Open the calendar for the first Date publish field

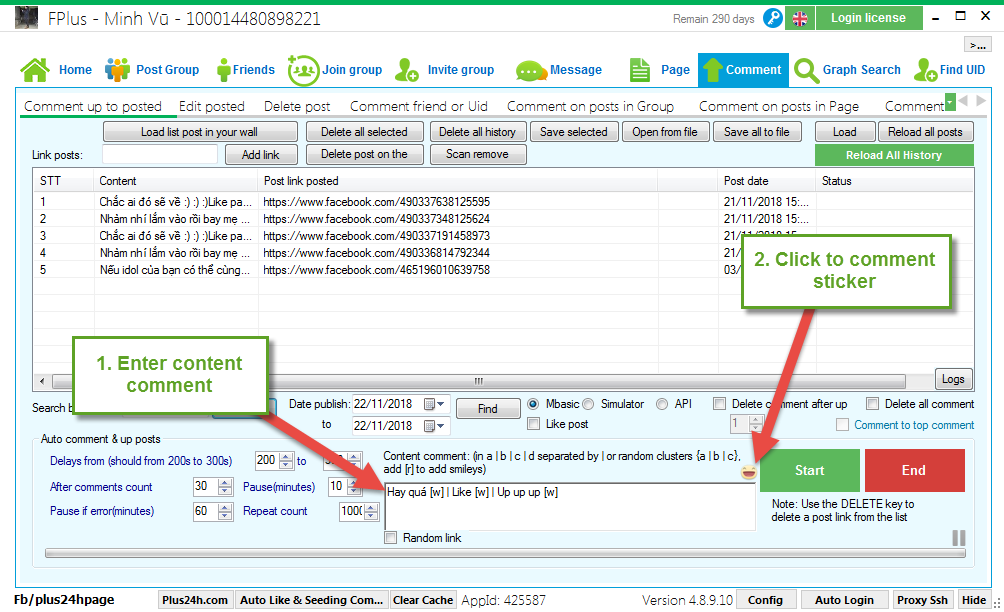[x=434, y=404]
